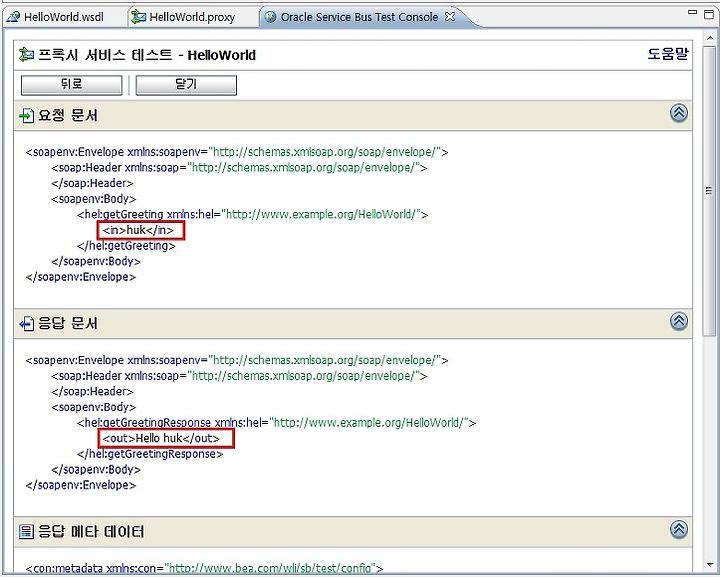720x577 pixels.
Task: Click the HelloWorld.proxy service icon
Action: click(138, 17)
